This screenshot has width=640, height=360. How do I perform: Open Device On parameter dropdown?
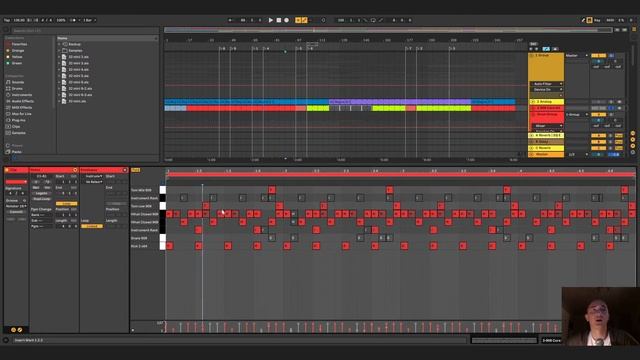pyautogui.click(x=547, y=89)
